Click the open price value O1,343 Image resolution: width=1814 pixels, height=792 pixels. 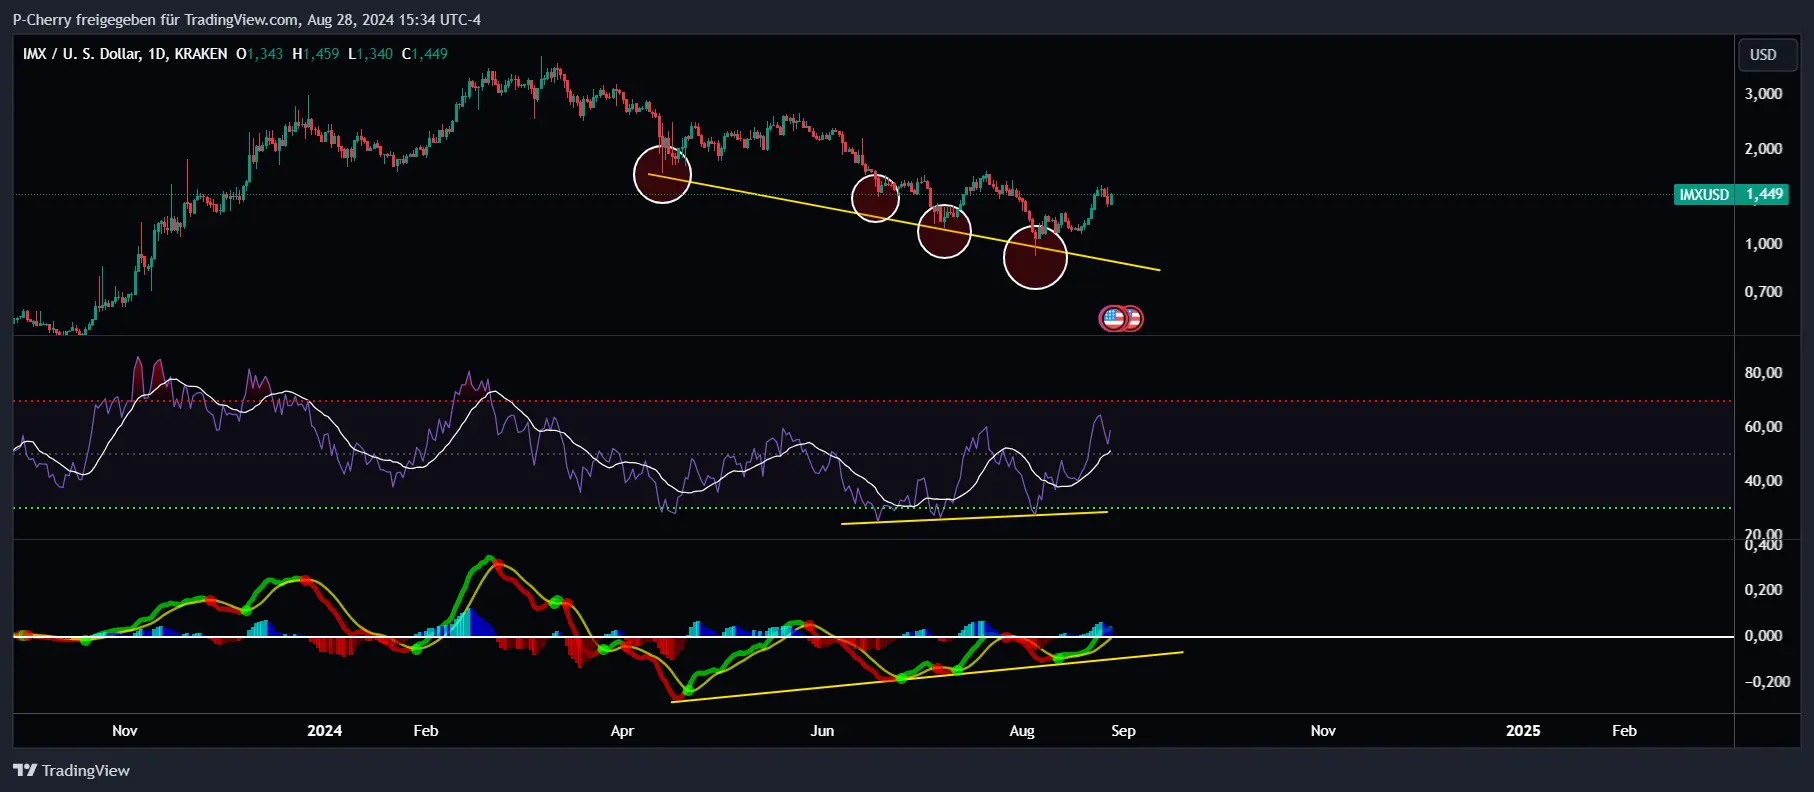click(x=260, y=54)
